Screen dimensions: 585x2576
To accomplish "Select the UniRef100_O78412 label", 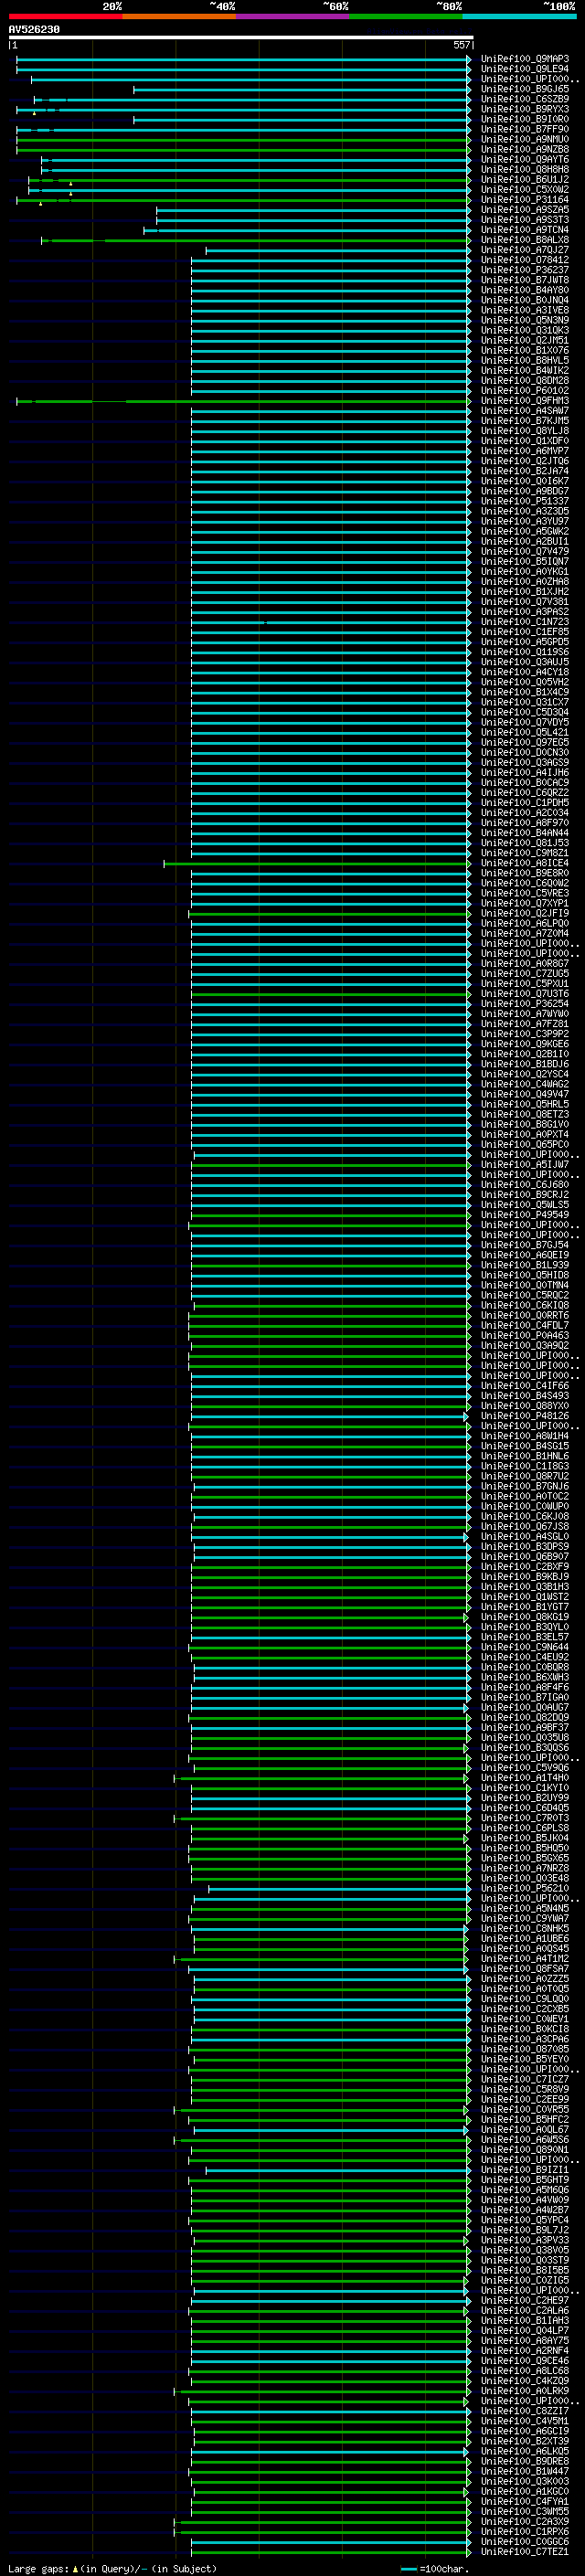I will [524, 260].
